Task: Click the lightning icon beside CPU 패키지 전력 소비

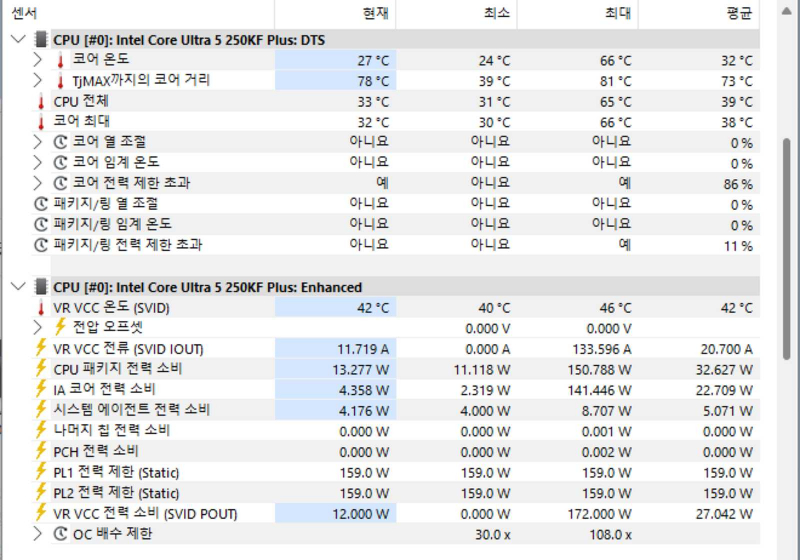Action: [x=41, y=369]
